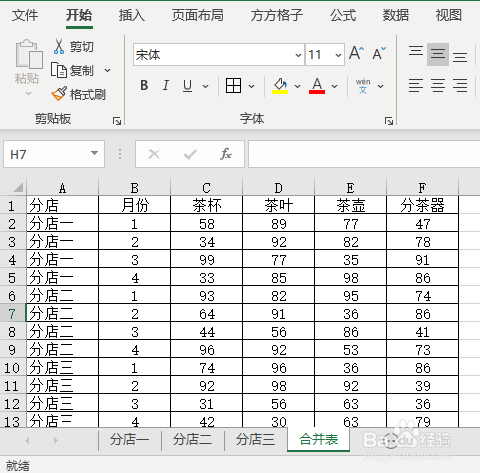The width and height of the screenshot is (480, 473).
Task: Select column C header
Action: click(x=206, y=188)
